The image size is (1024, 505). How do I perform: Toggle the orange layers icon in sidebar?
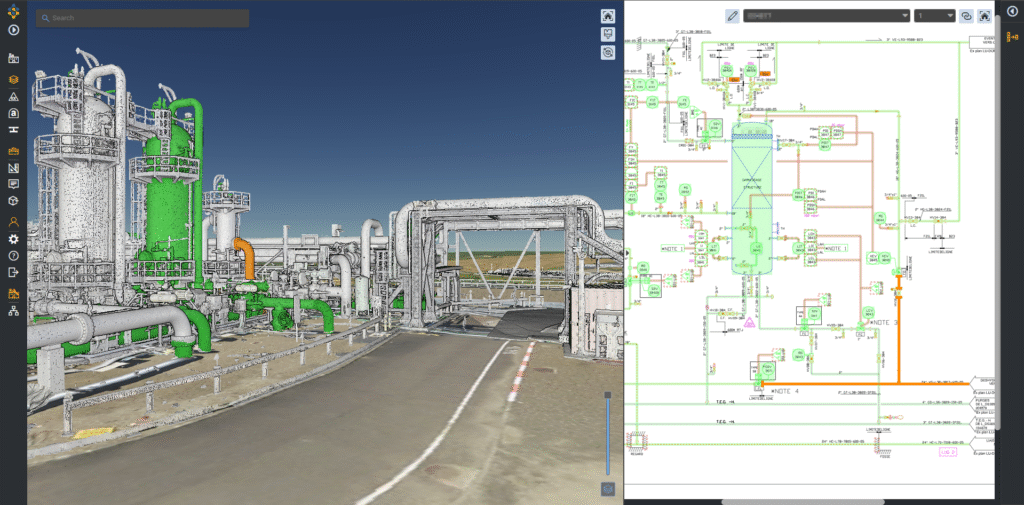(x=13, y=79)
